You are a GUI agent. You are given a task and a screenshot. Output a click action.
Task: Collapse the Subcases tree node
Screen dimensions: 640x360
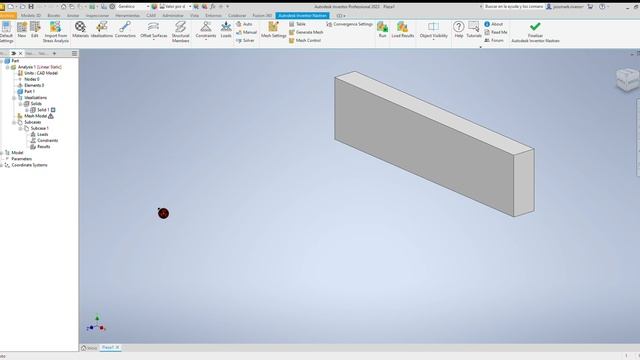14,122
